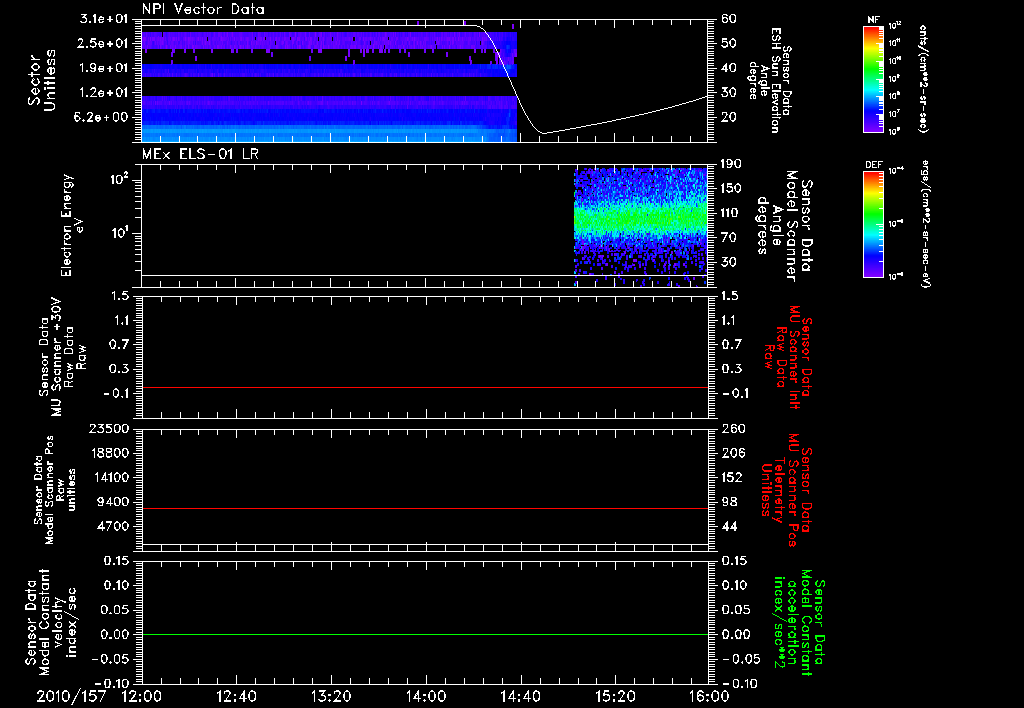Viewport: 1024px width, 708px height.
Task: Click the 12:00 time axis label
Action: pyautogui.click(x=142, y=696)
